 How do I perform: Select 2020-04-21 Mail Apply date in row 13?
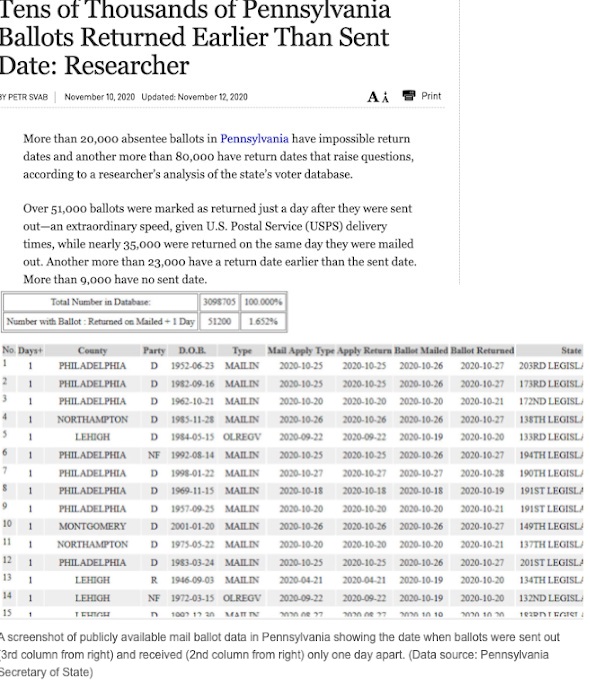tap(301, 580)
